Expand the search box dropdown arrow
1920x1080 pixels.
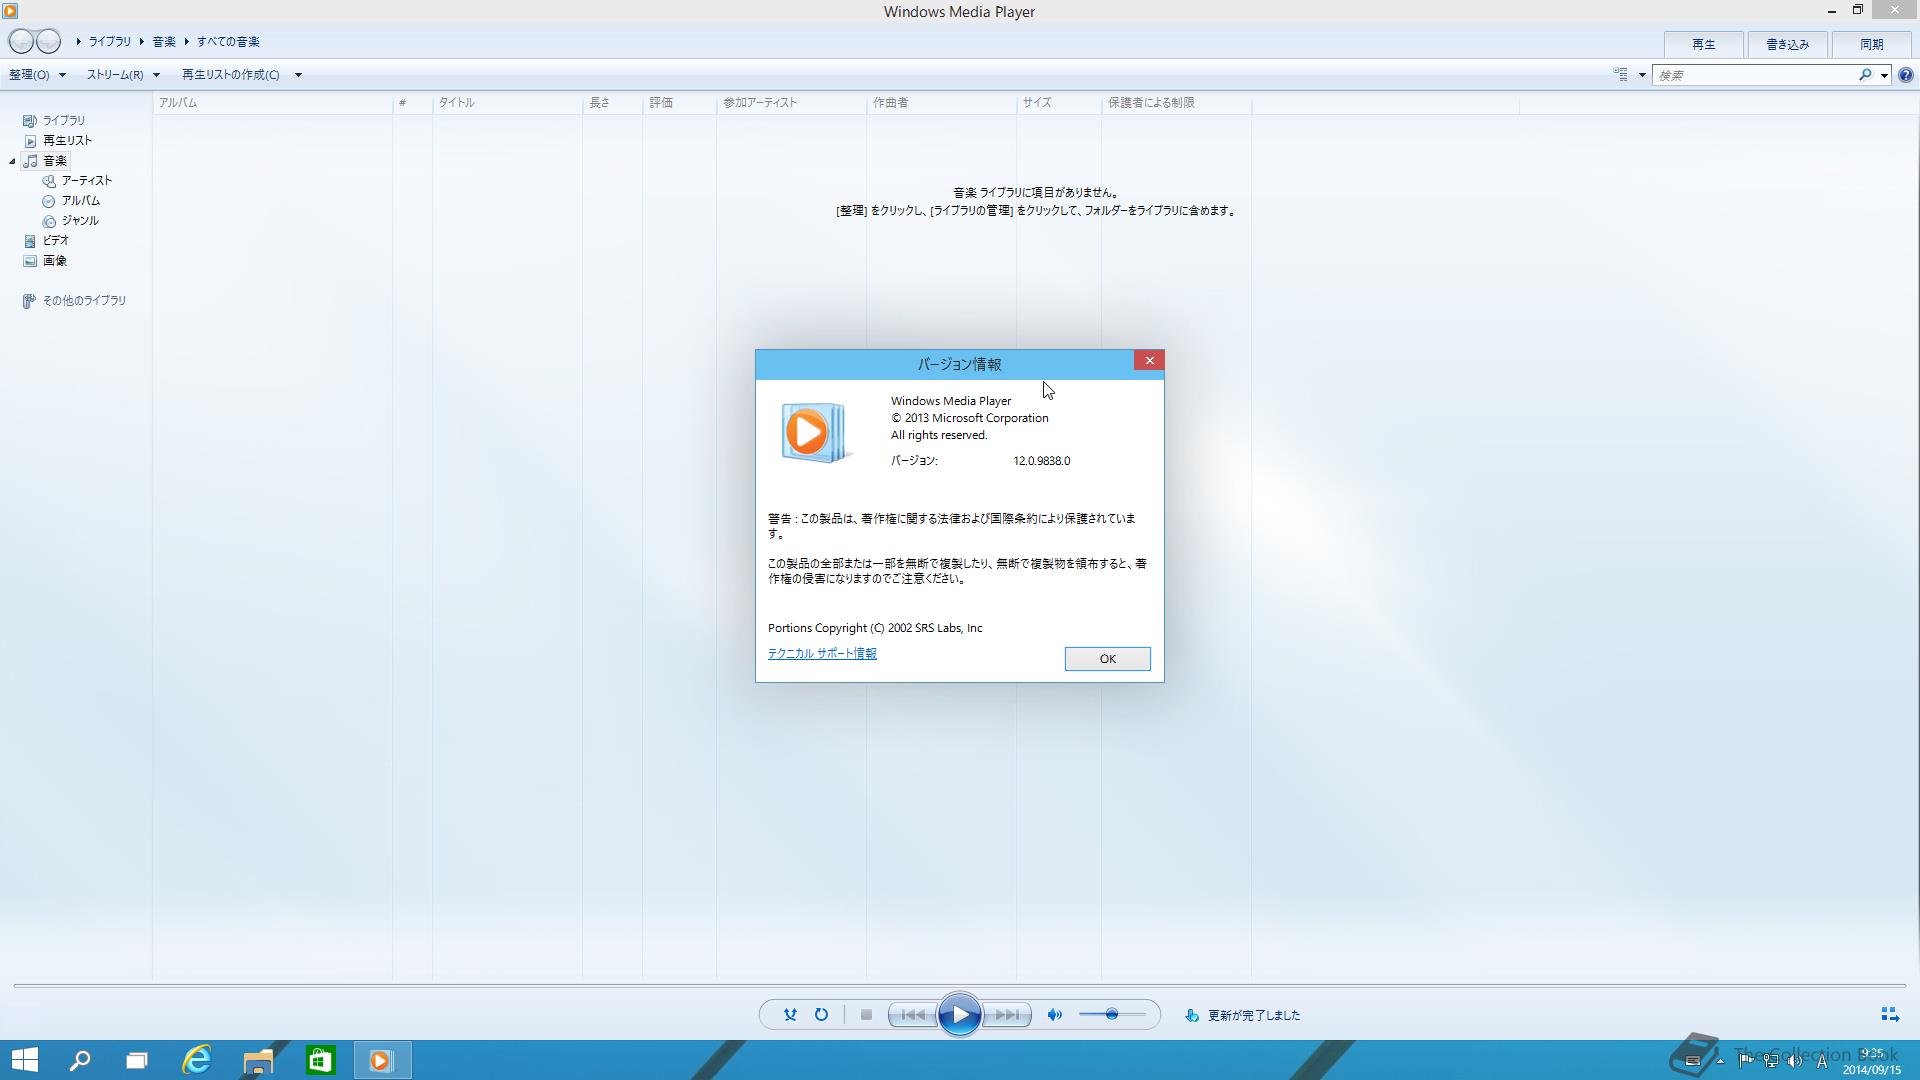click(1884, 75)
